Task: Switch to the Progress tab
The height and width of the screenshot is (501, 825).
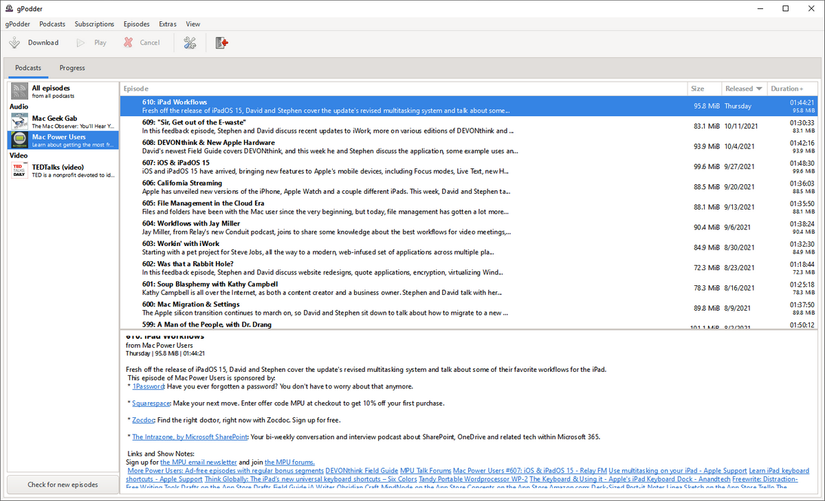Action: tap(72, 68)
